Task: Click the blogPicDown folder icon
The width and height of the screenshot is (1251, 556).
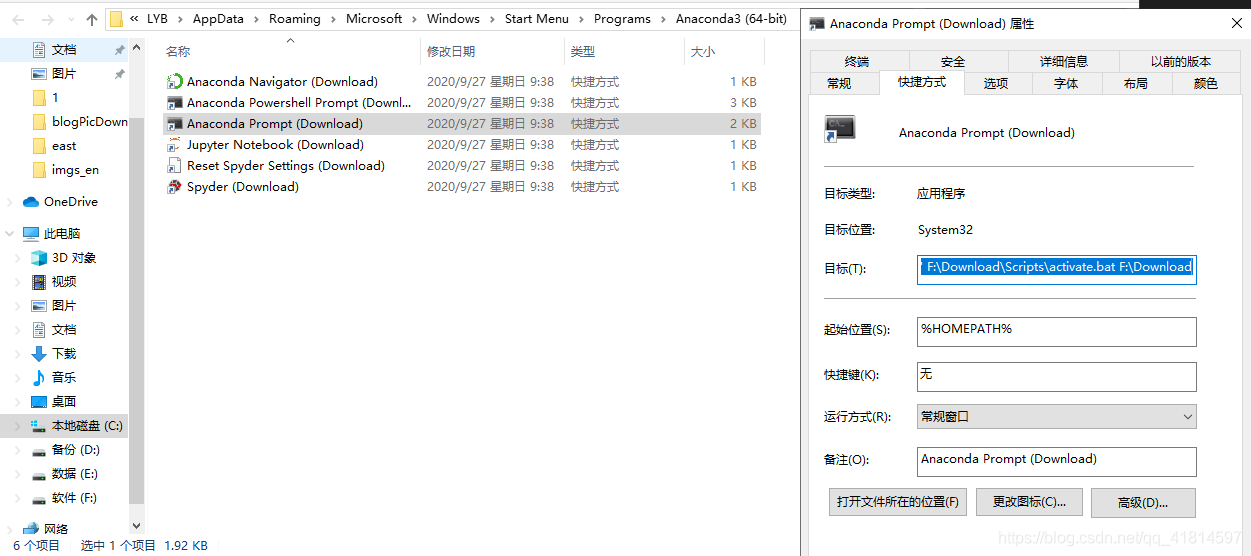Action: click(x=39, y=122)
